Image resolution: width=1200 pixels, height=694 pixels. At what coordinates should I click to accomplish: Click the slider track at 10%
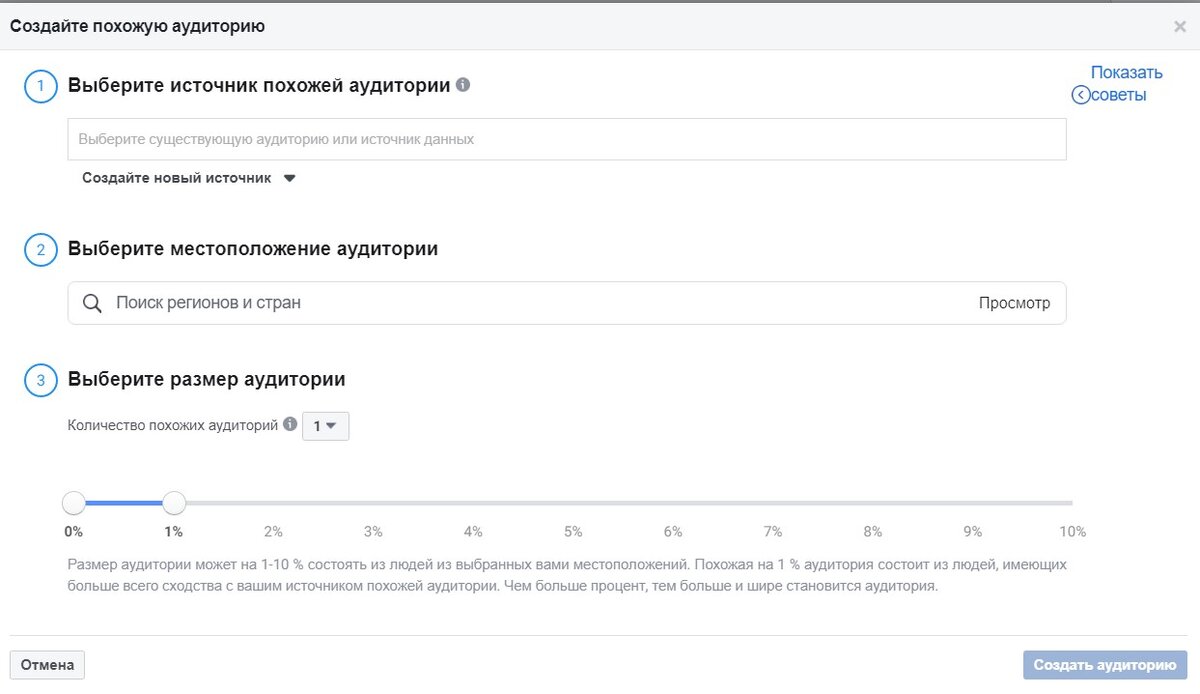click(1070, 503)
